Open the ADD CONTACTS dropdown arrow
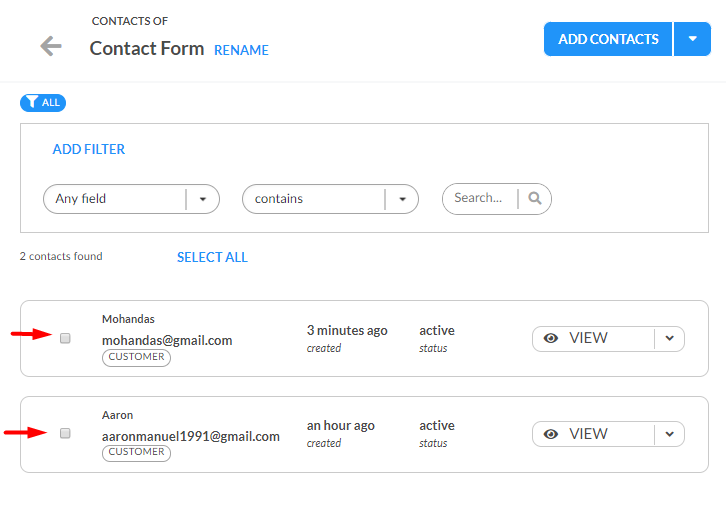The width and height of the screenshot is (726, 507). [692, 39]
